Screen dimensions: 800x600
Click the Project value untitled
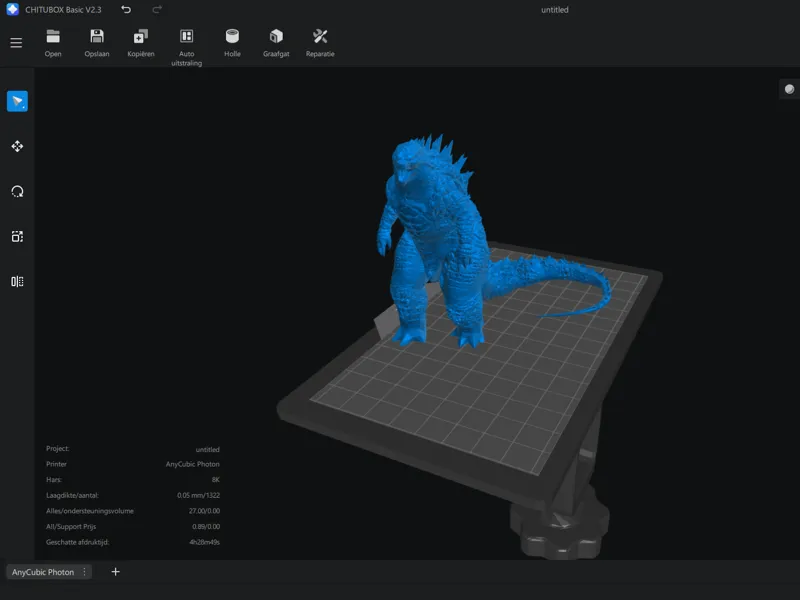tap(208, 449)
